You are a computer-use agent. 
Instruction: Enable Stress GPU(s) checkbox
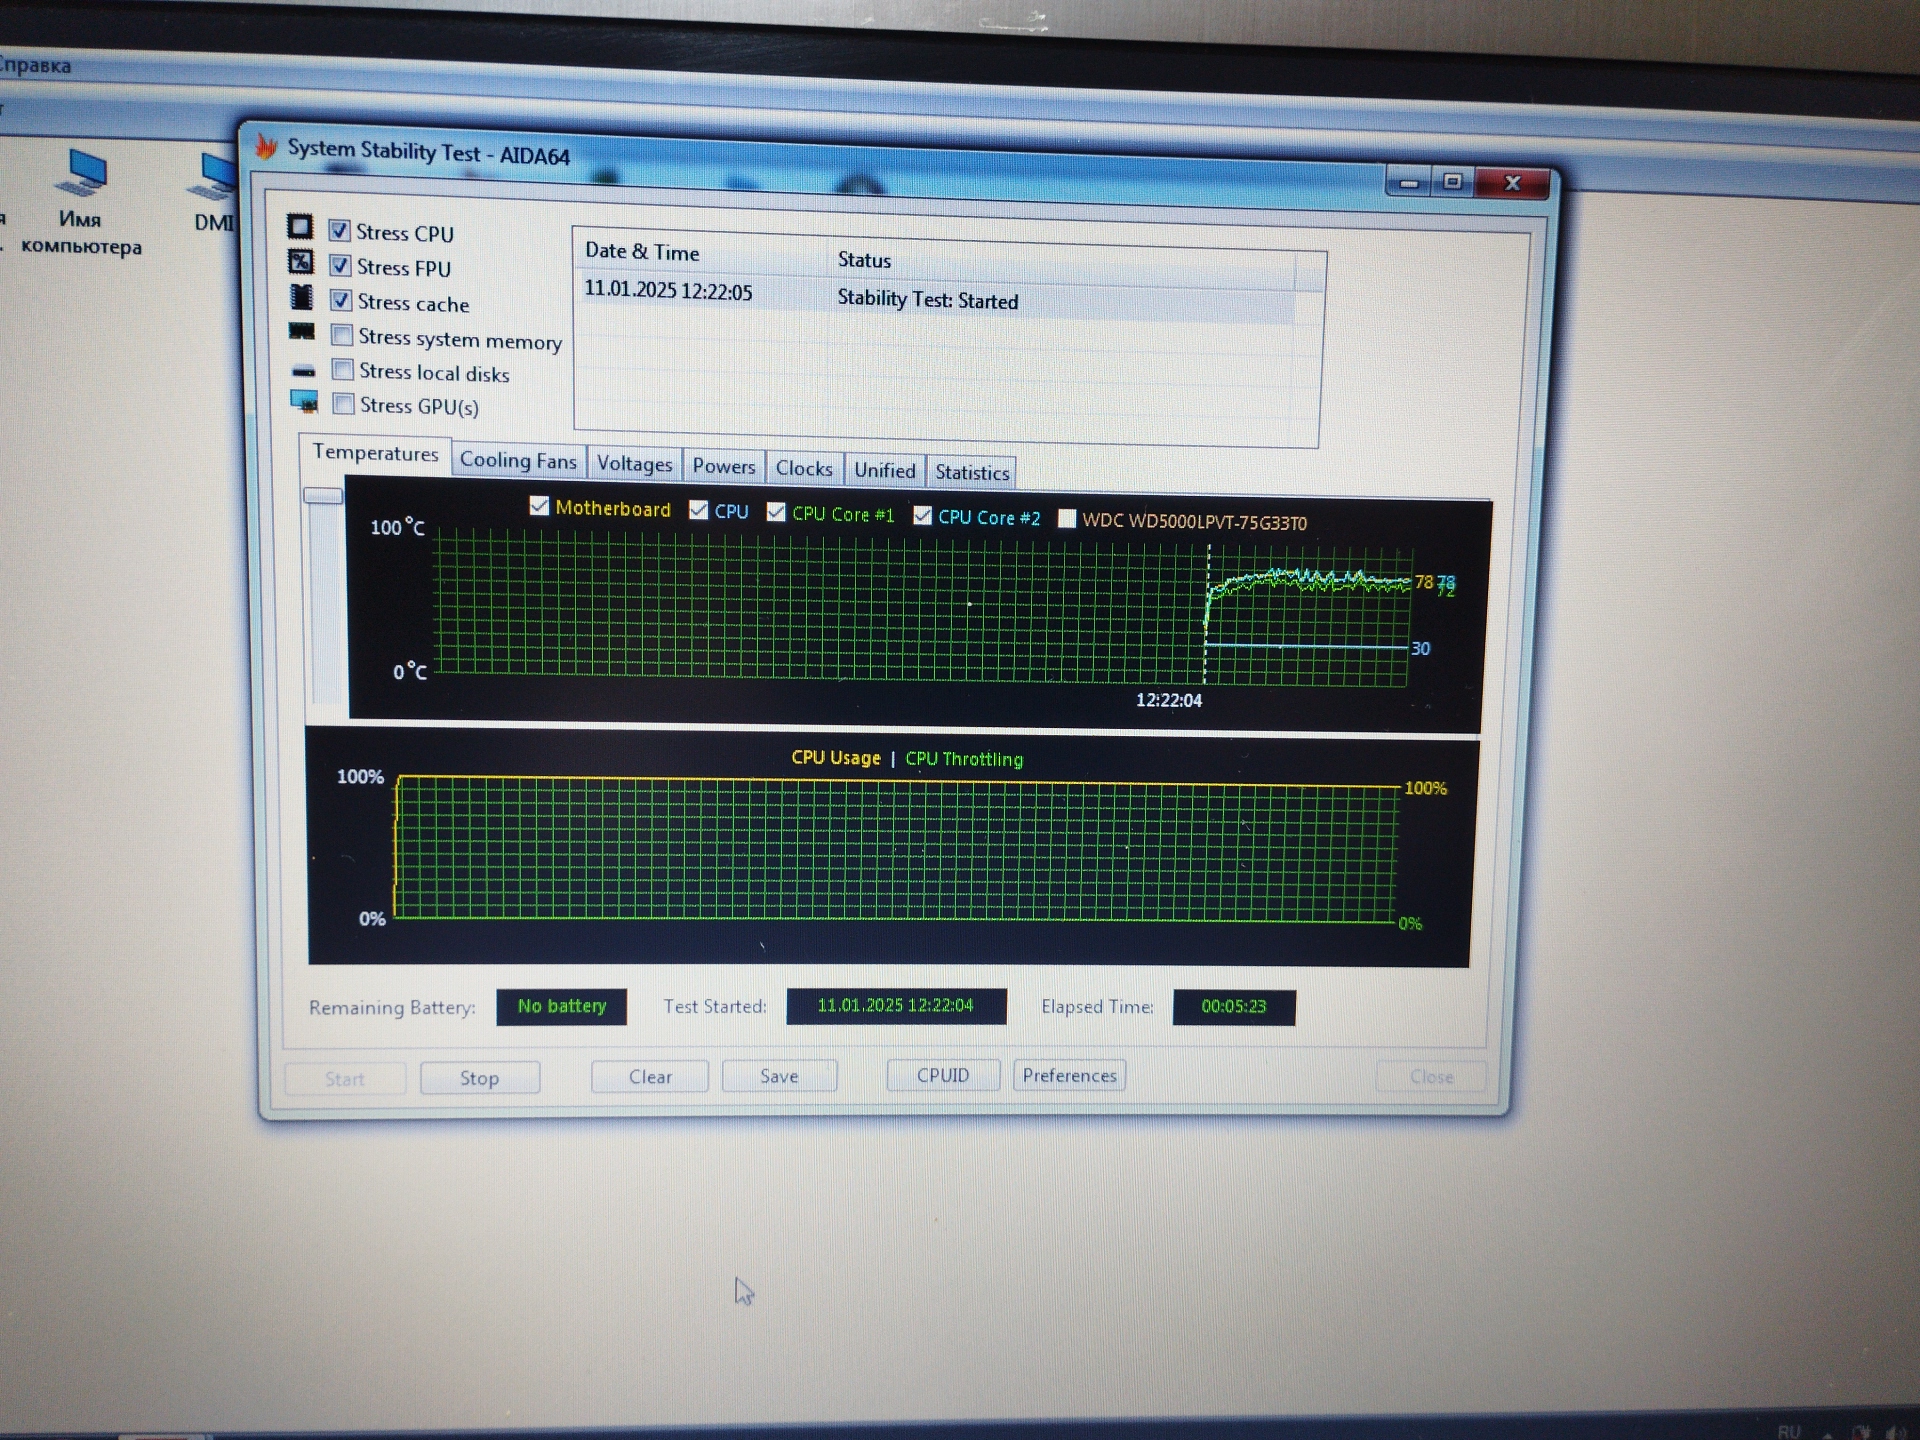(x=343, y=403)
